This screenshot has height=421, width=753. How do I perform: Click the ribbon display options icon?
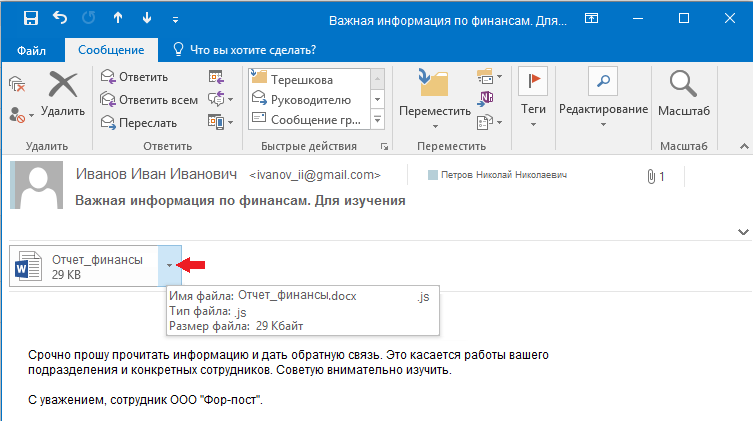592,18
